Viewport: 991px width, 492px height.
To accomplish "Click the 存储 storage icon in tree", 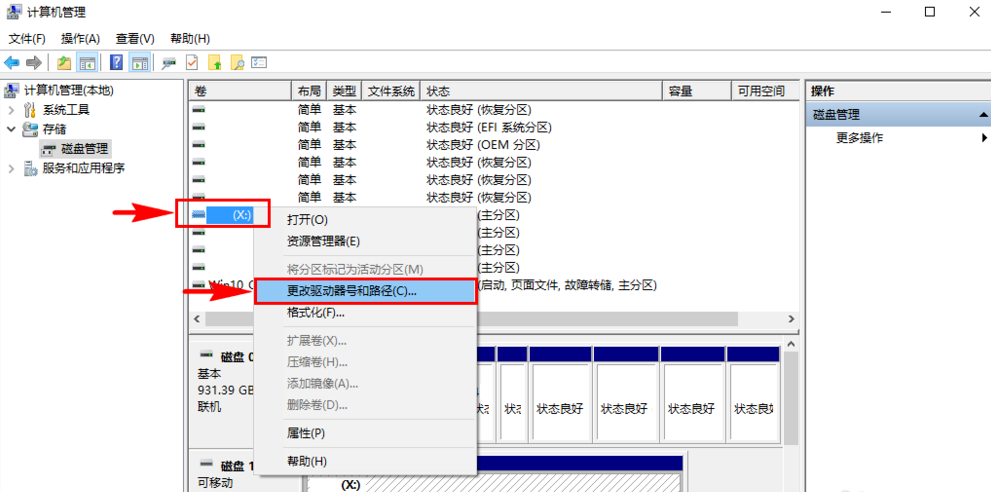I will 30,130.
